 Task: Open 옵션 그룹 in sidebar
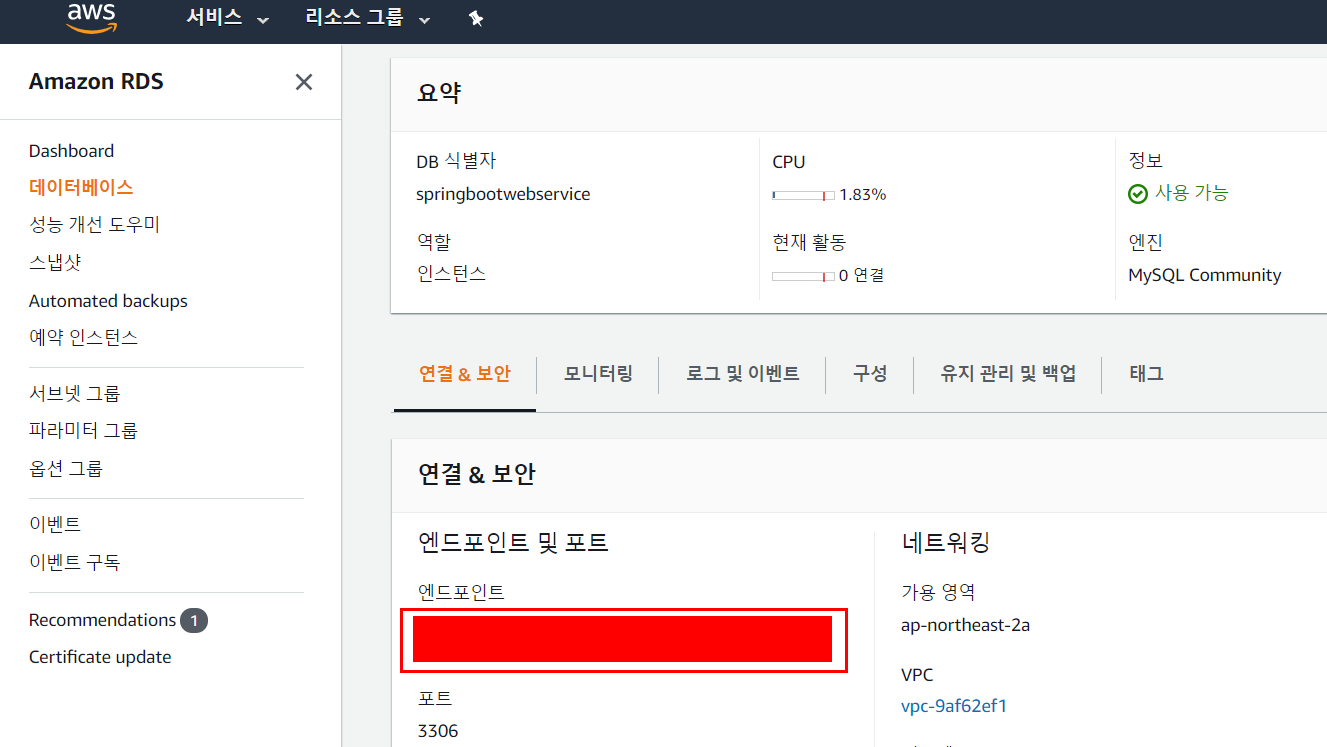click(66, 469)
